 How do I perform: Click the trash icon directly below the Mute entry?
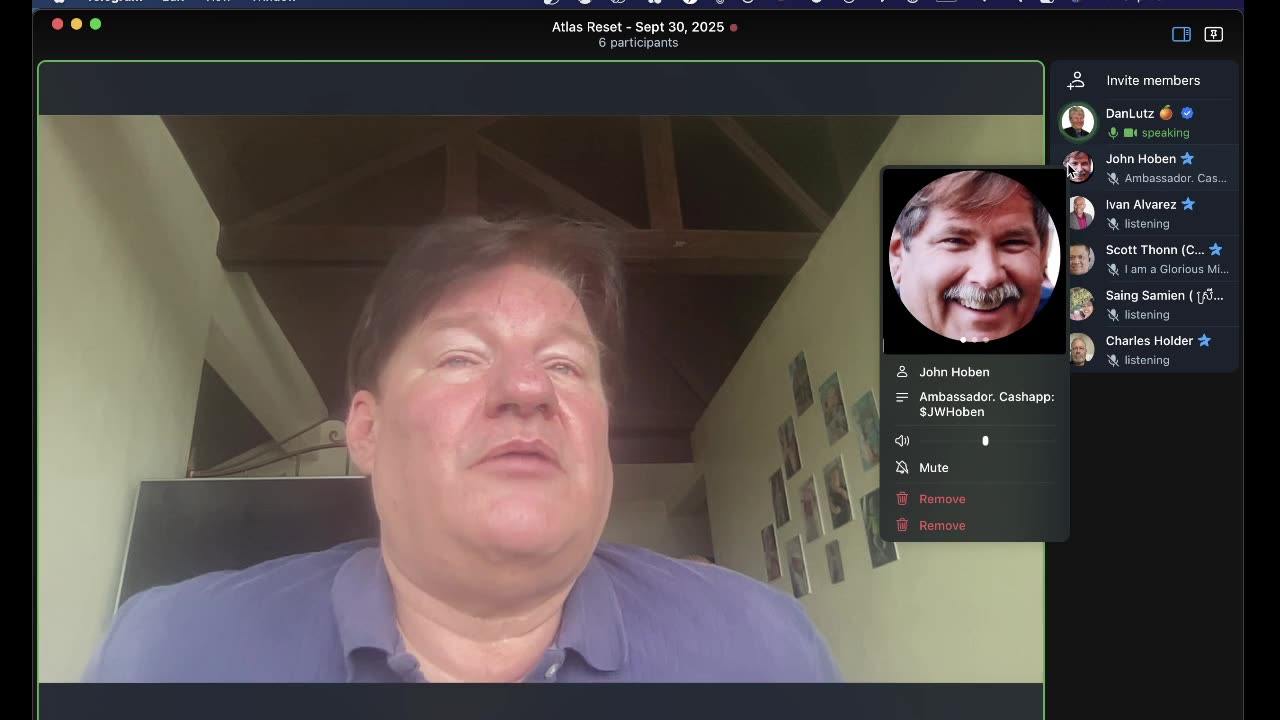point(902,499)
